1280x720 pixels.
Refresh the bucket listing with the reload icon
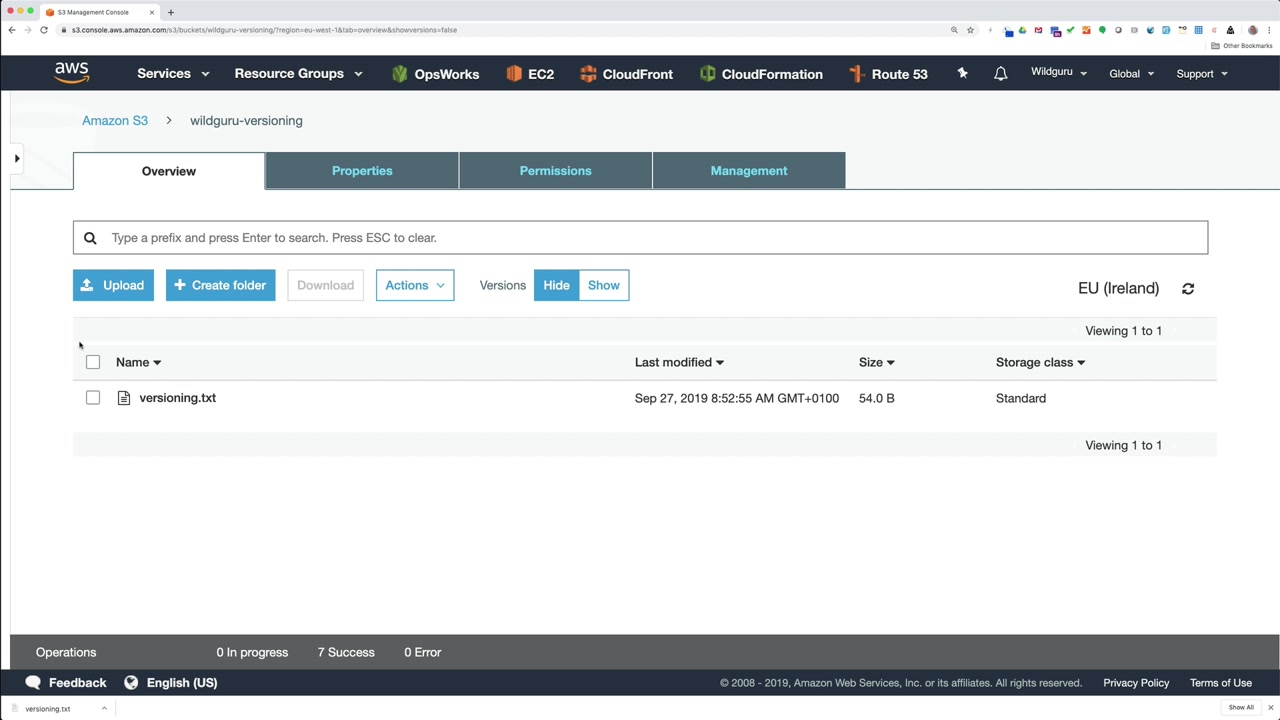tap(1188, 288)
